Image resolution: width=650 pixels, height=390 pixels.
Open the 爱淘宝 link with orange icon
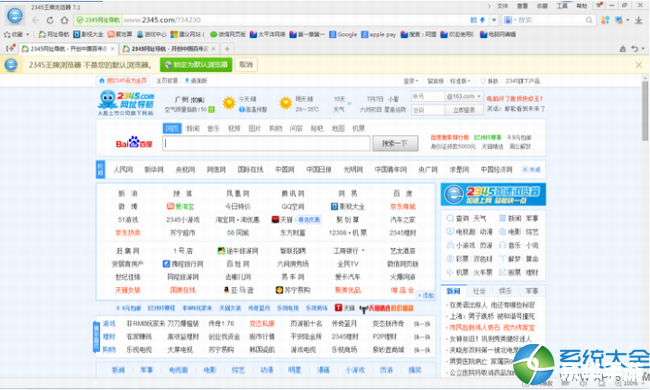pos(180,206)
